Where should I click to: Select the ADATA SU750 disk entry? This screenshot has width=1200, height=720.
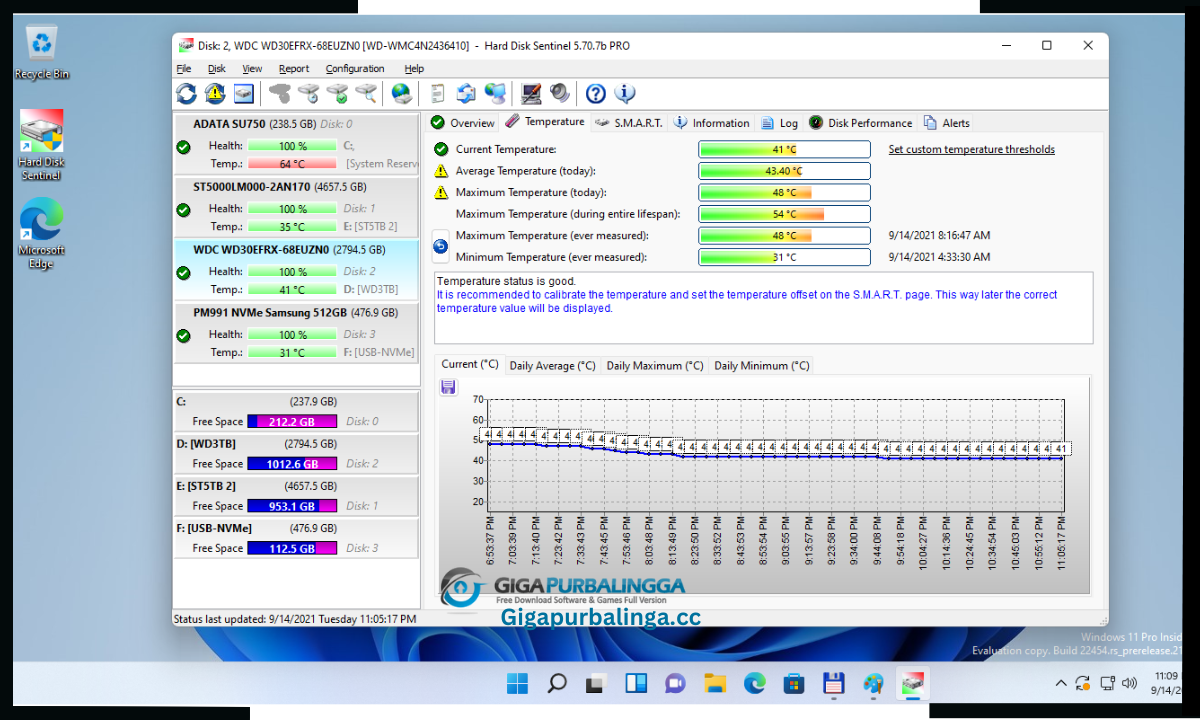(296, 143)
